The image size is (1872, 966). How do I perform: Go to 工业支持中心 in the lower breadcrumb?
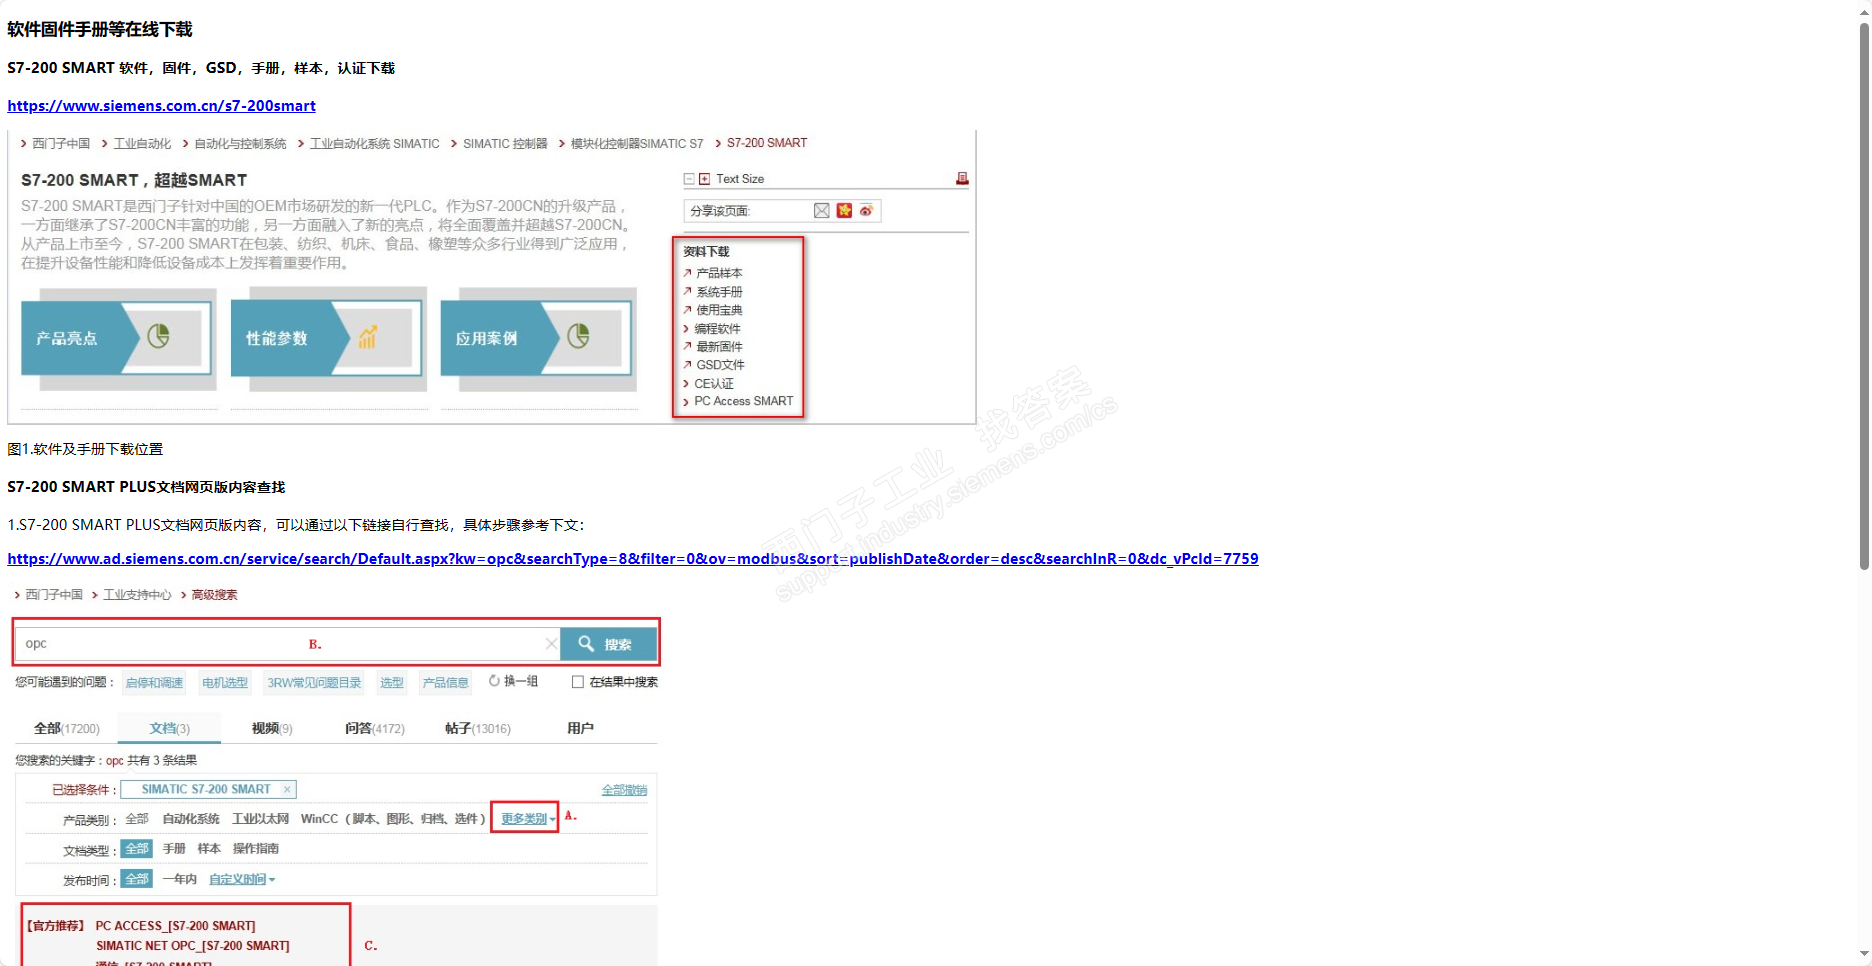137,595
